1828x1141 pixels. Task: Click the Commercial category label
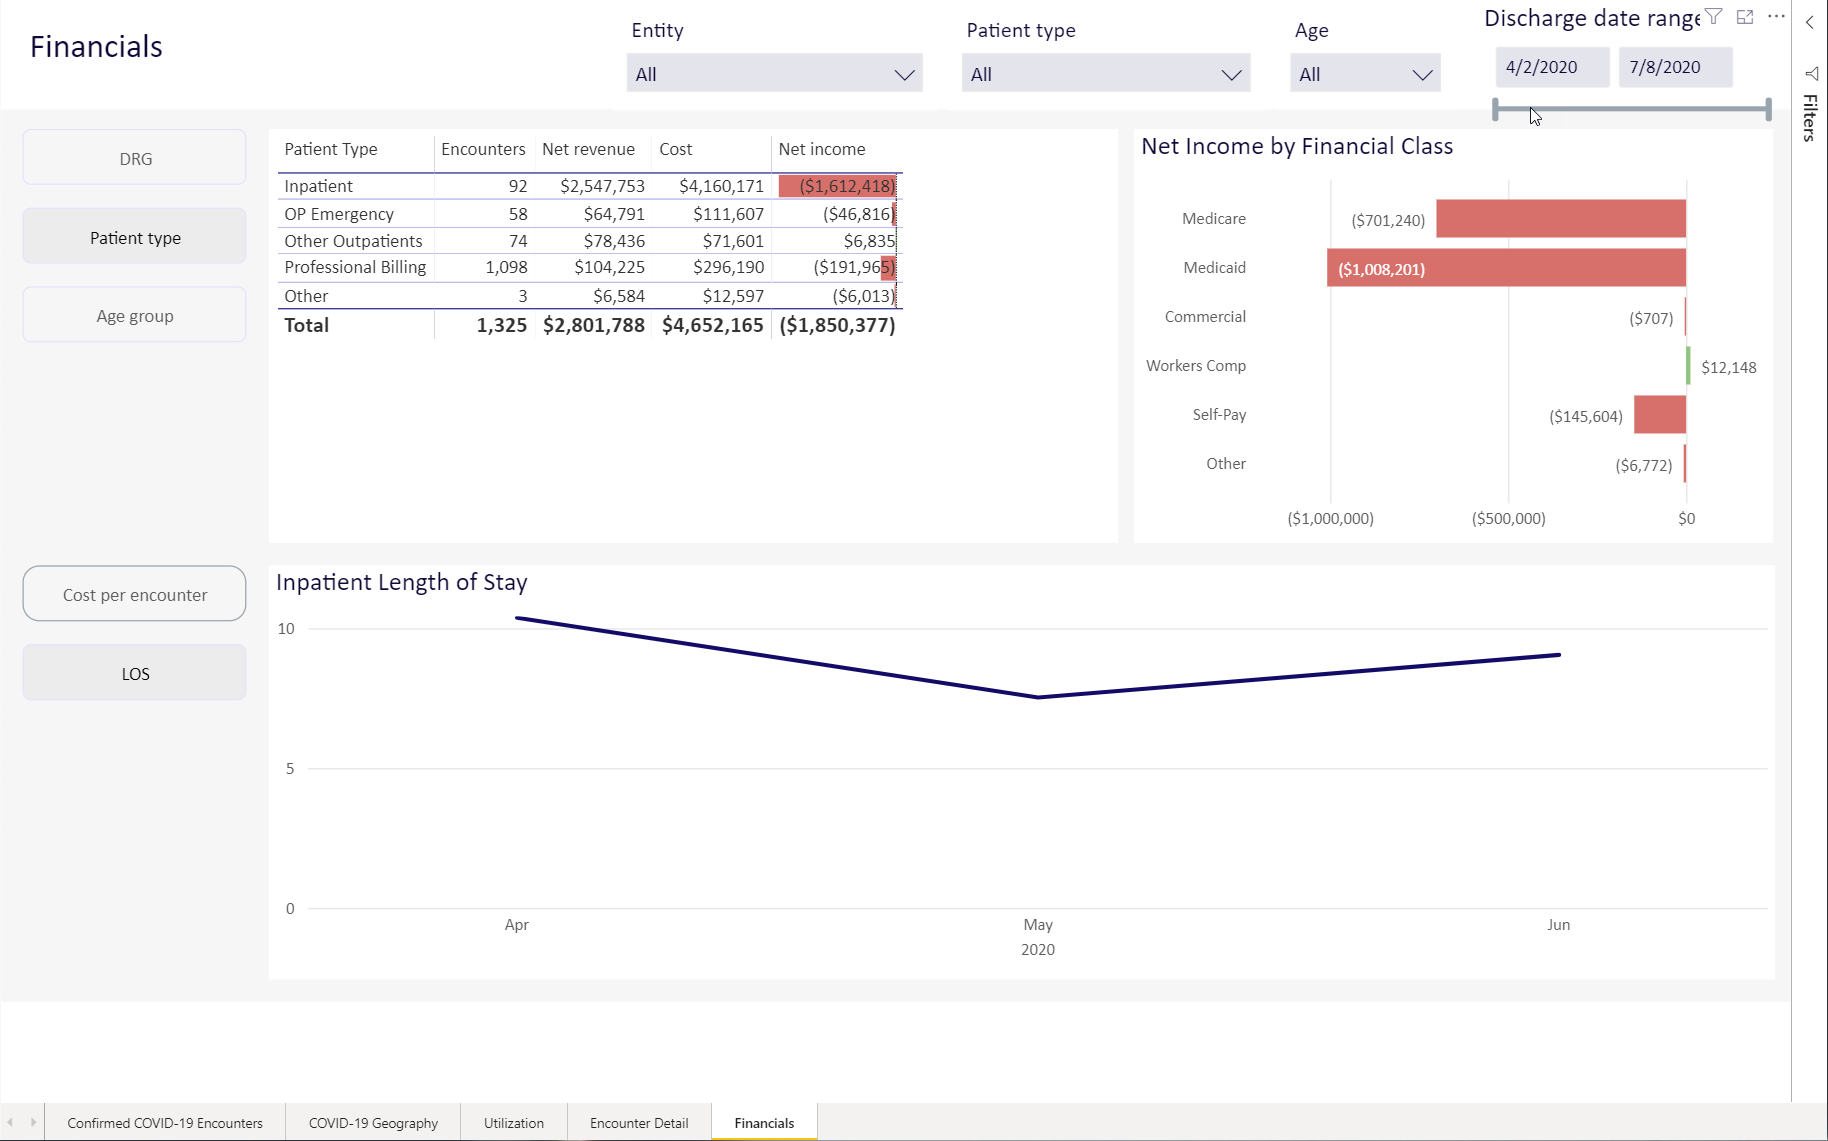coord(1205,317)
